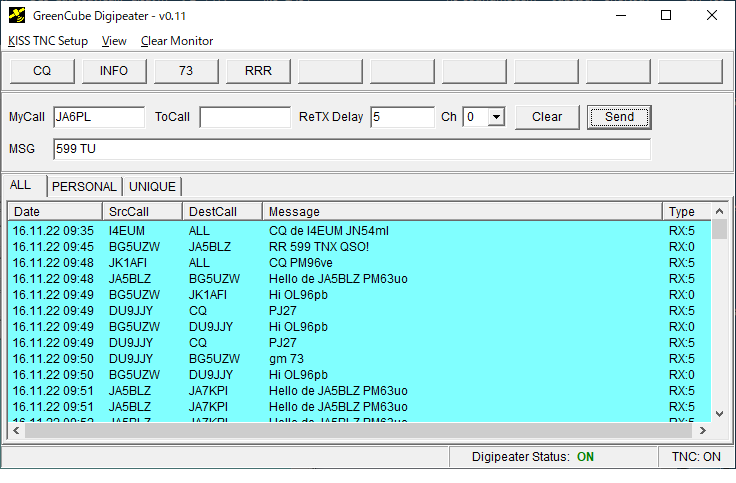Sort by the Date column header
Image resolution: width=736 pixels, height=483 pixels.
click(55, 212)
